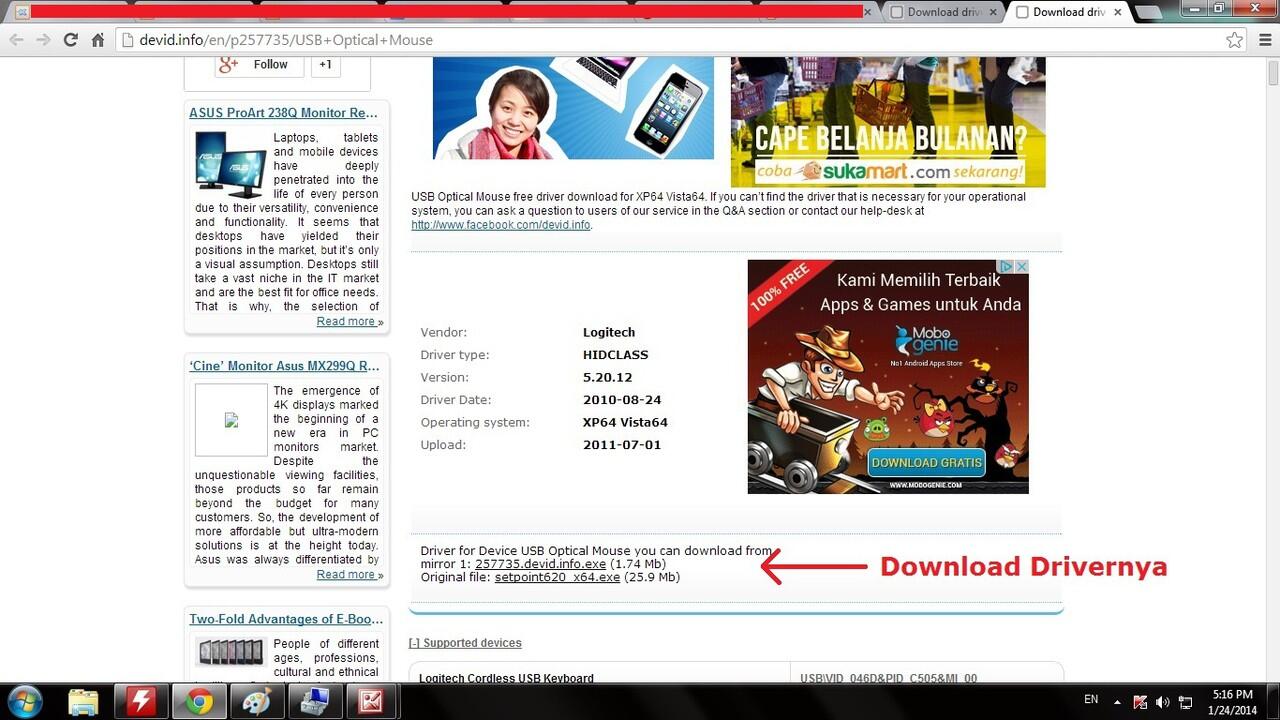Go back with the browser Back arrow
This screenshot has width=1280, height=720.
tap(17, 40)
